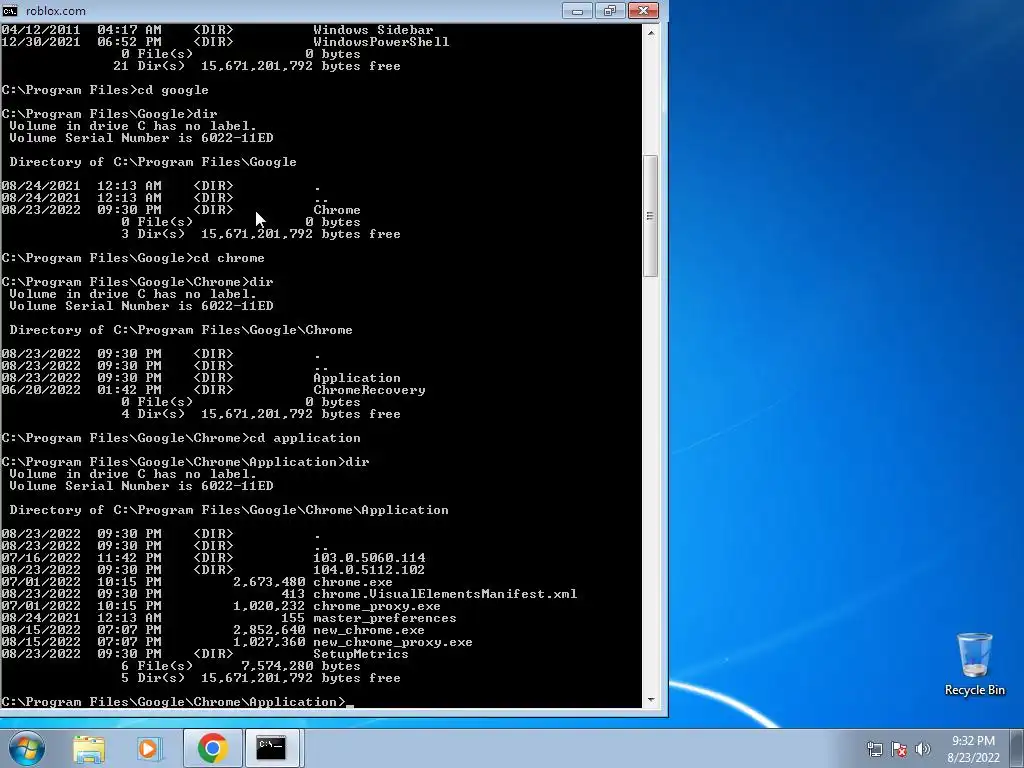This screenshot has height=768, width=1024.
Task: Close the roblox.com console window
Action: (643, 10)
